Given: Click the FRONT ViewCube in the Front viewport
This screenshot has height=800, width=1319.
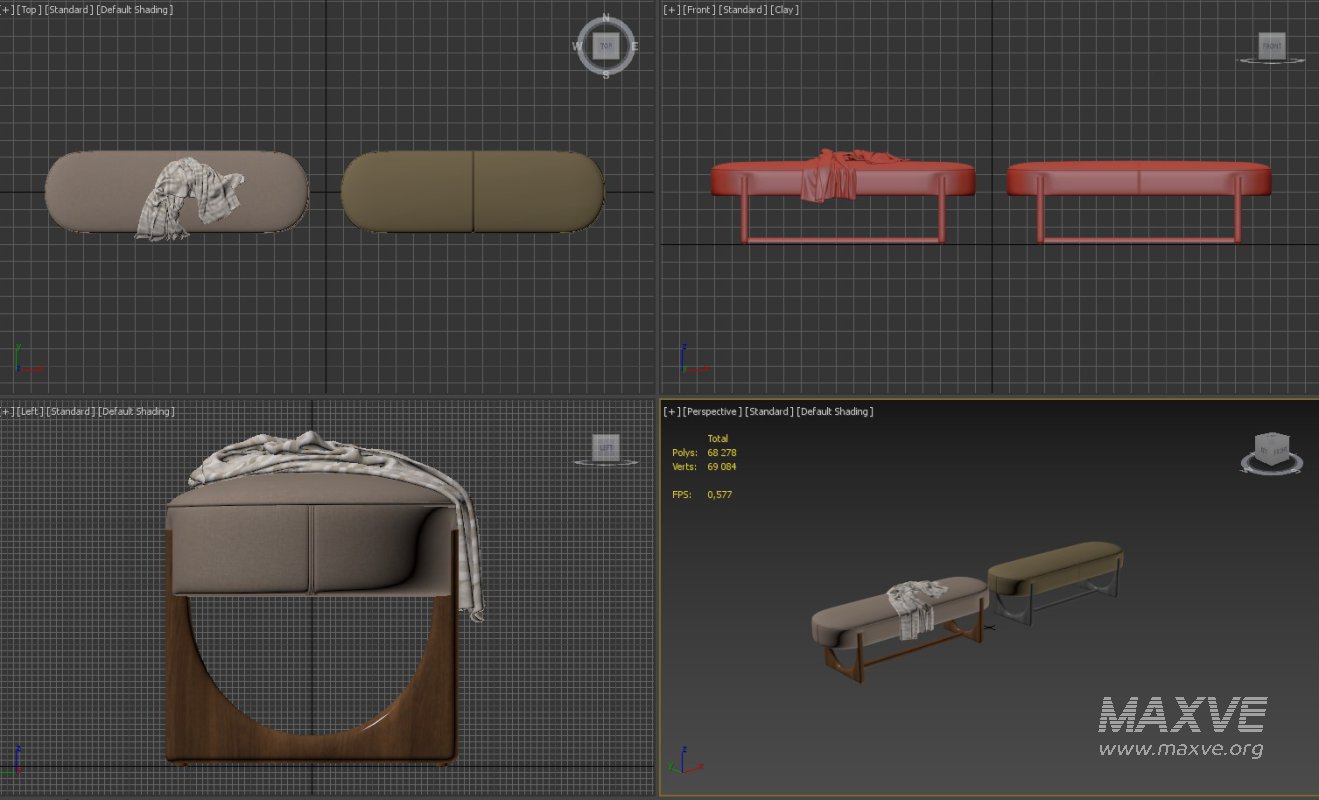Looking at the screenshot, I should point(1271,46).
